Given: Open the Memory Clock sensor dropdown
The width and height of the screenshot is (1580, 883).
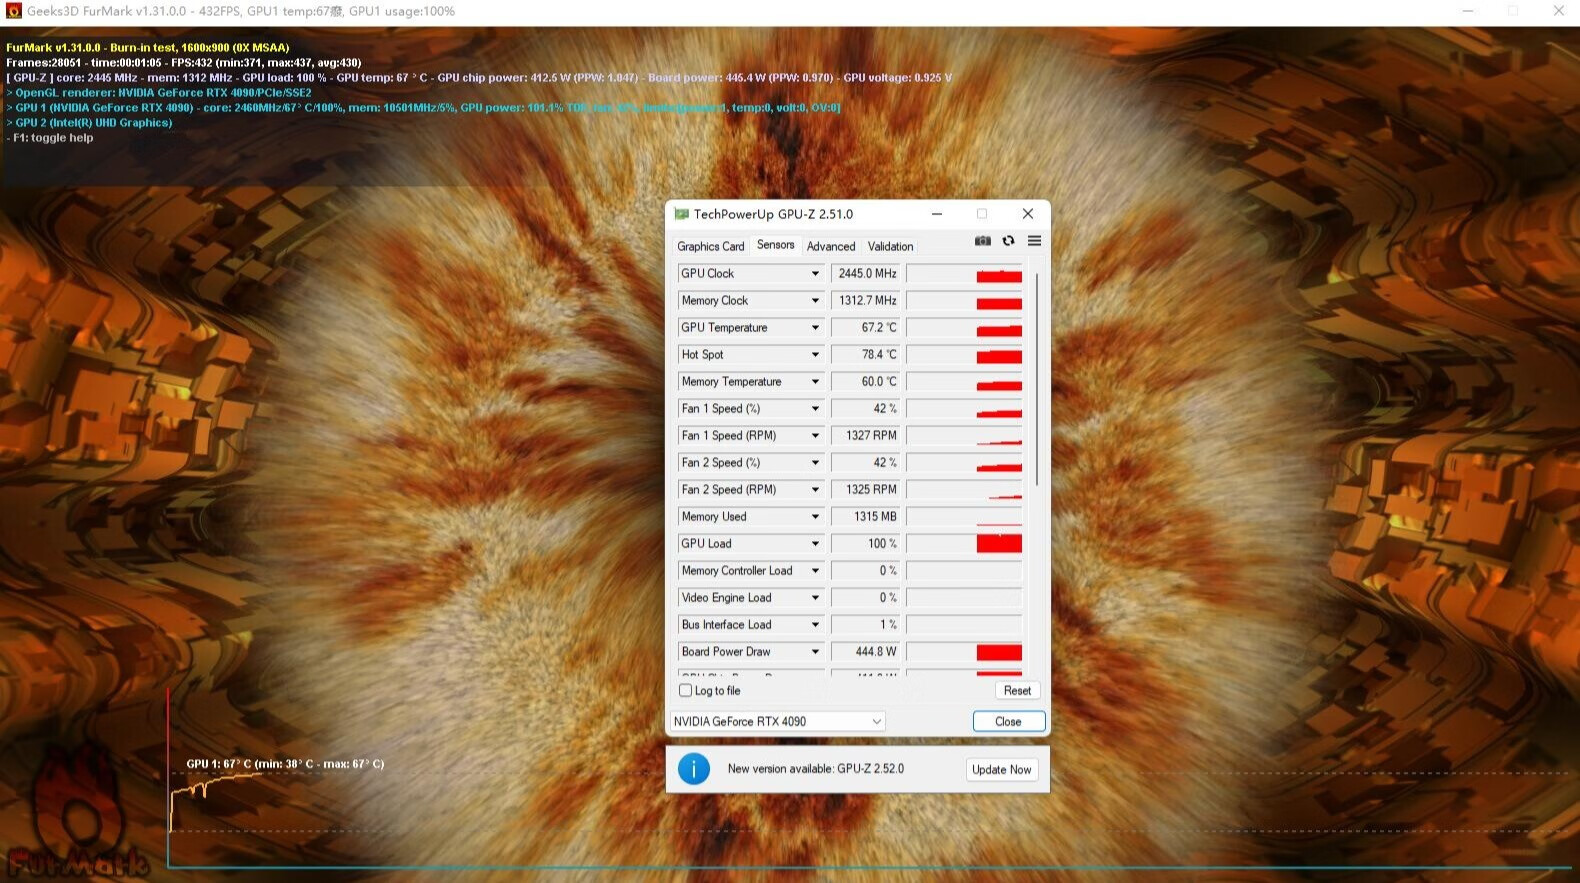Looking at the screenshot, I should pos(815,300).
